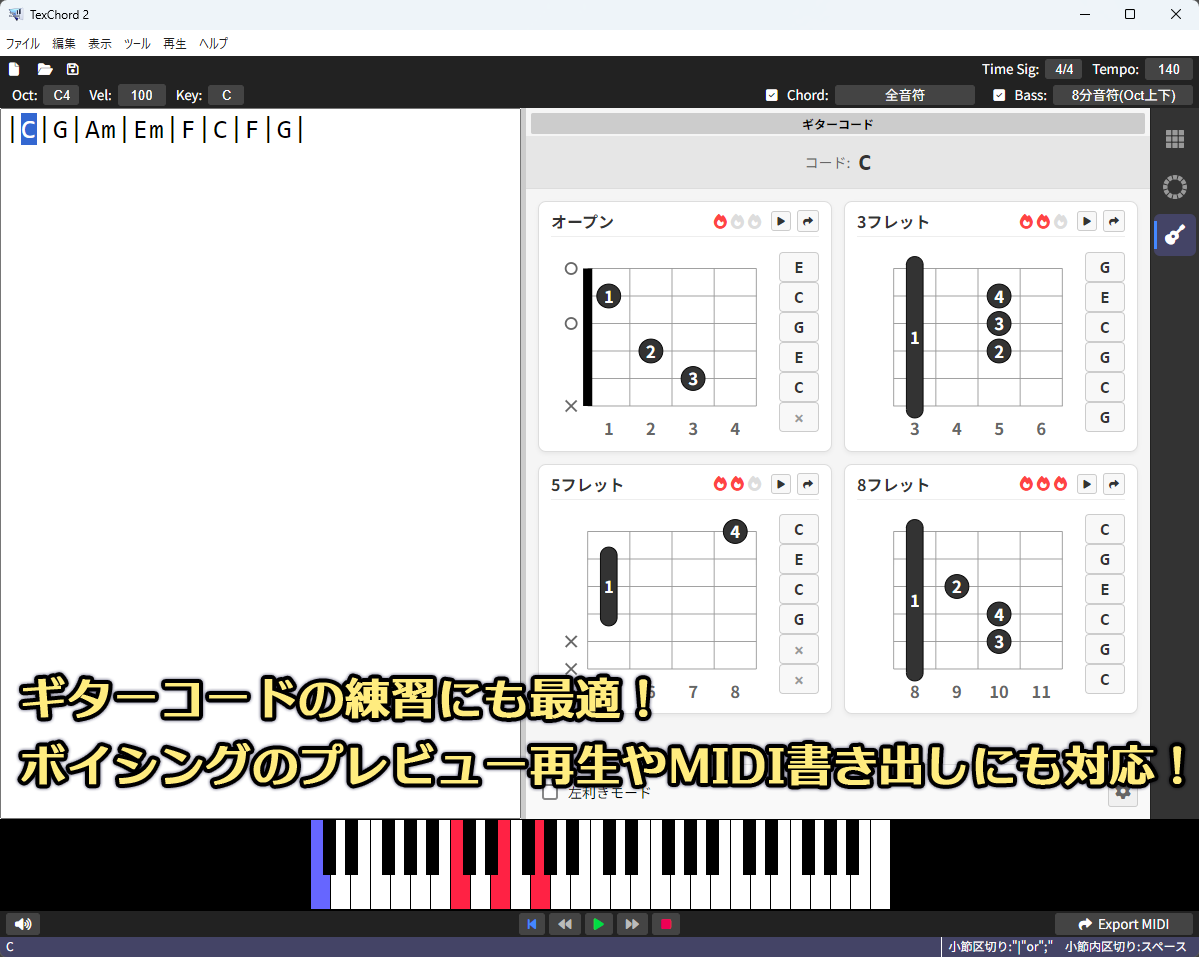Play the 3フレット chord voicing

tap(1087, 222)
